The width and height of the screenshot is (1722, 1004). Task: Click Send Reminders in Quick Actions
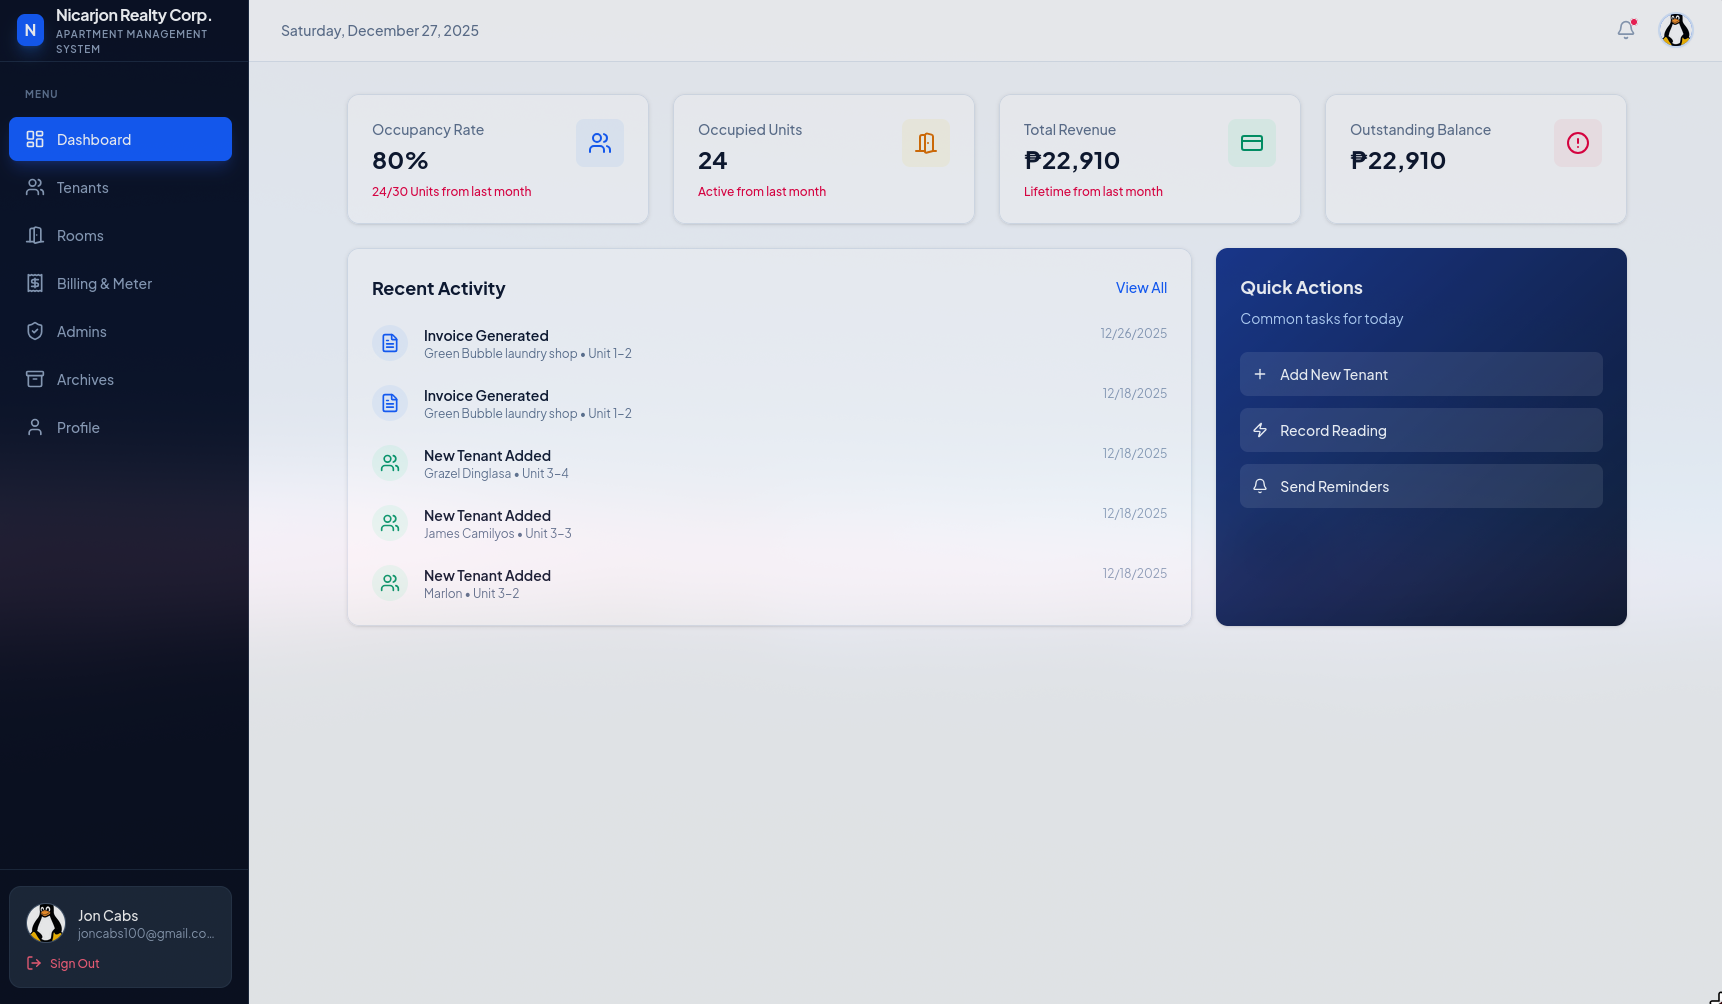pos(1421,486)
